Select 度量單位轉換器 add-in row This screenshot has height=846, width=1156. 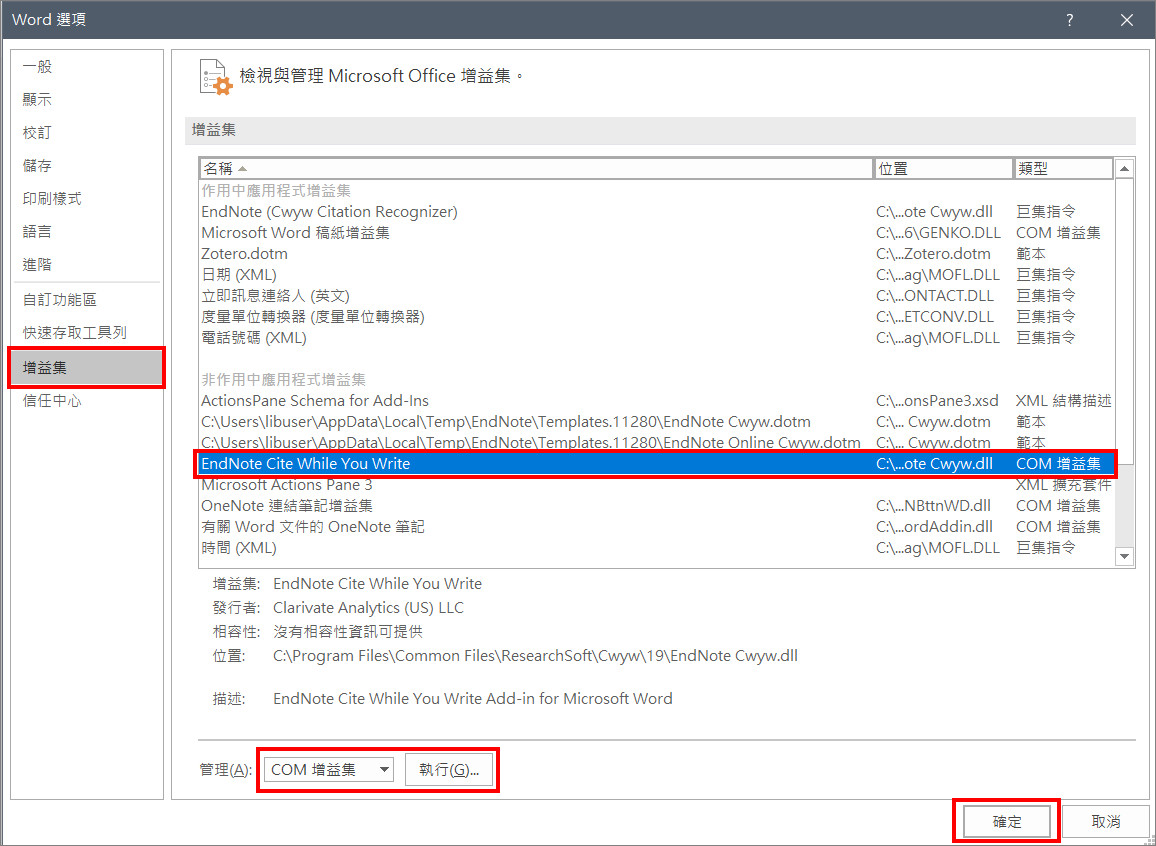pos(657,317)
